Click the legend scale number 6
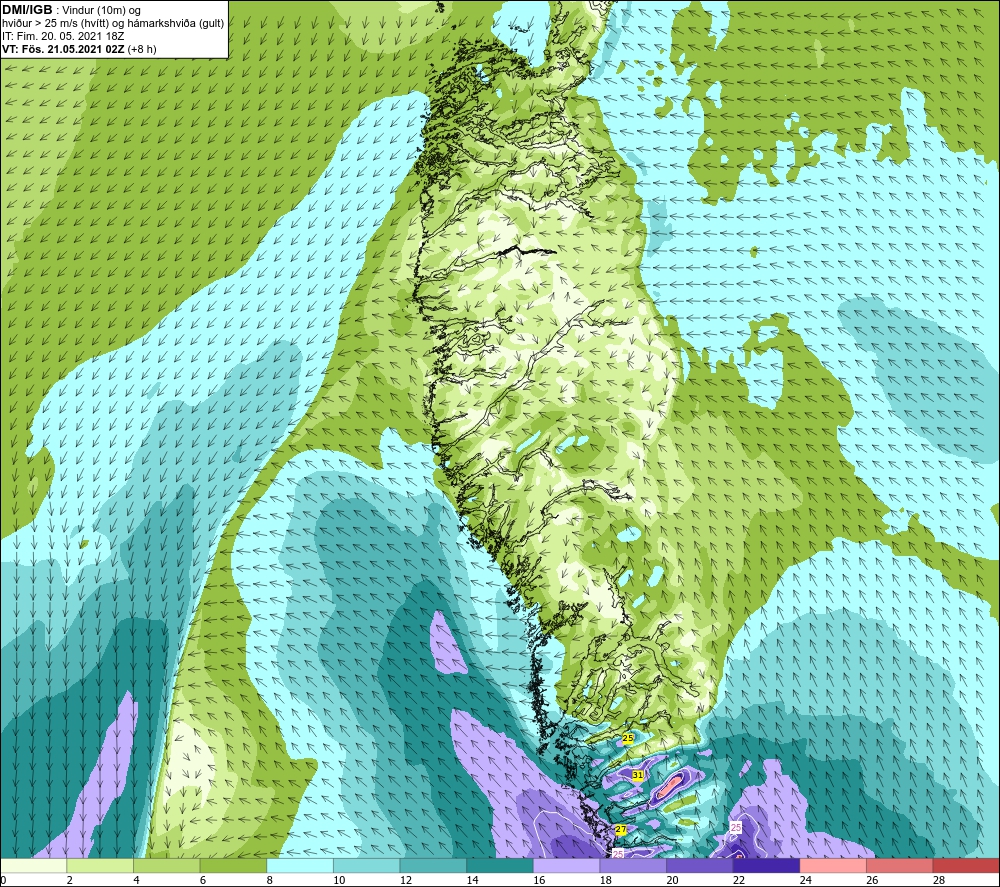The image size is (1000, 887). (203, 880)
